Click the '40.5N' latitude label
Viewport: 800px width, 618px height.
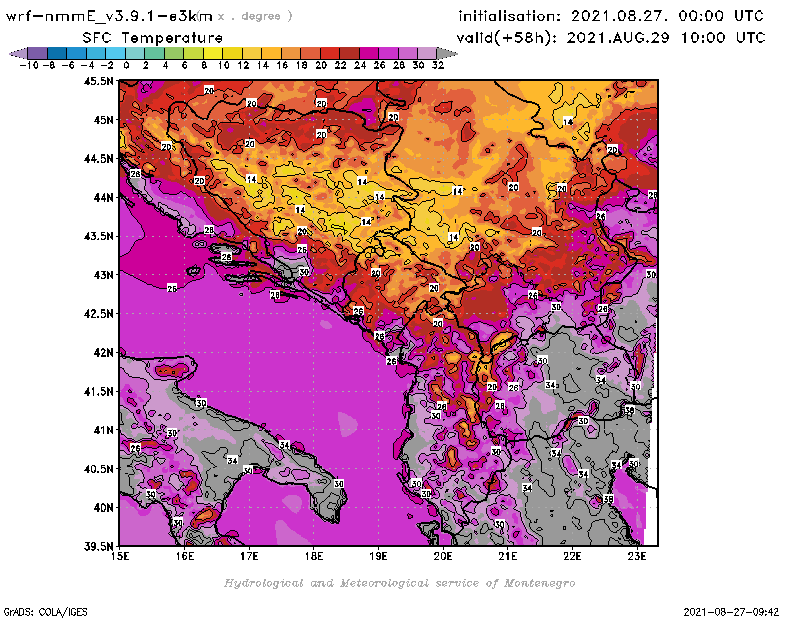(x=98, y=469)
